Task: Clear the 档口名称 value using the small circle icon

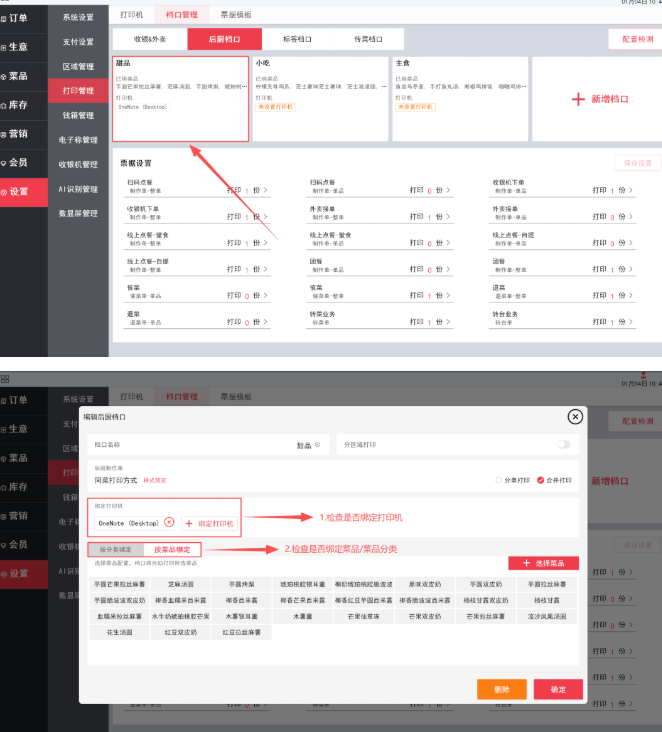Action: (317, 445)
